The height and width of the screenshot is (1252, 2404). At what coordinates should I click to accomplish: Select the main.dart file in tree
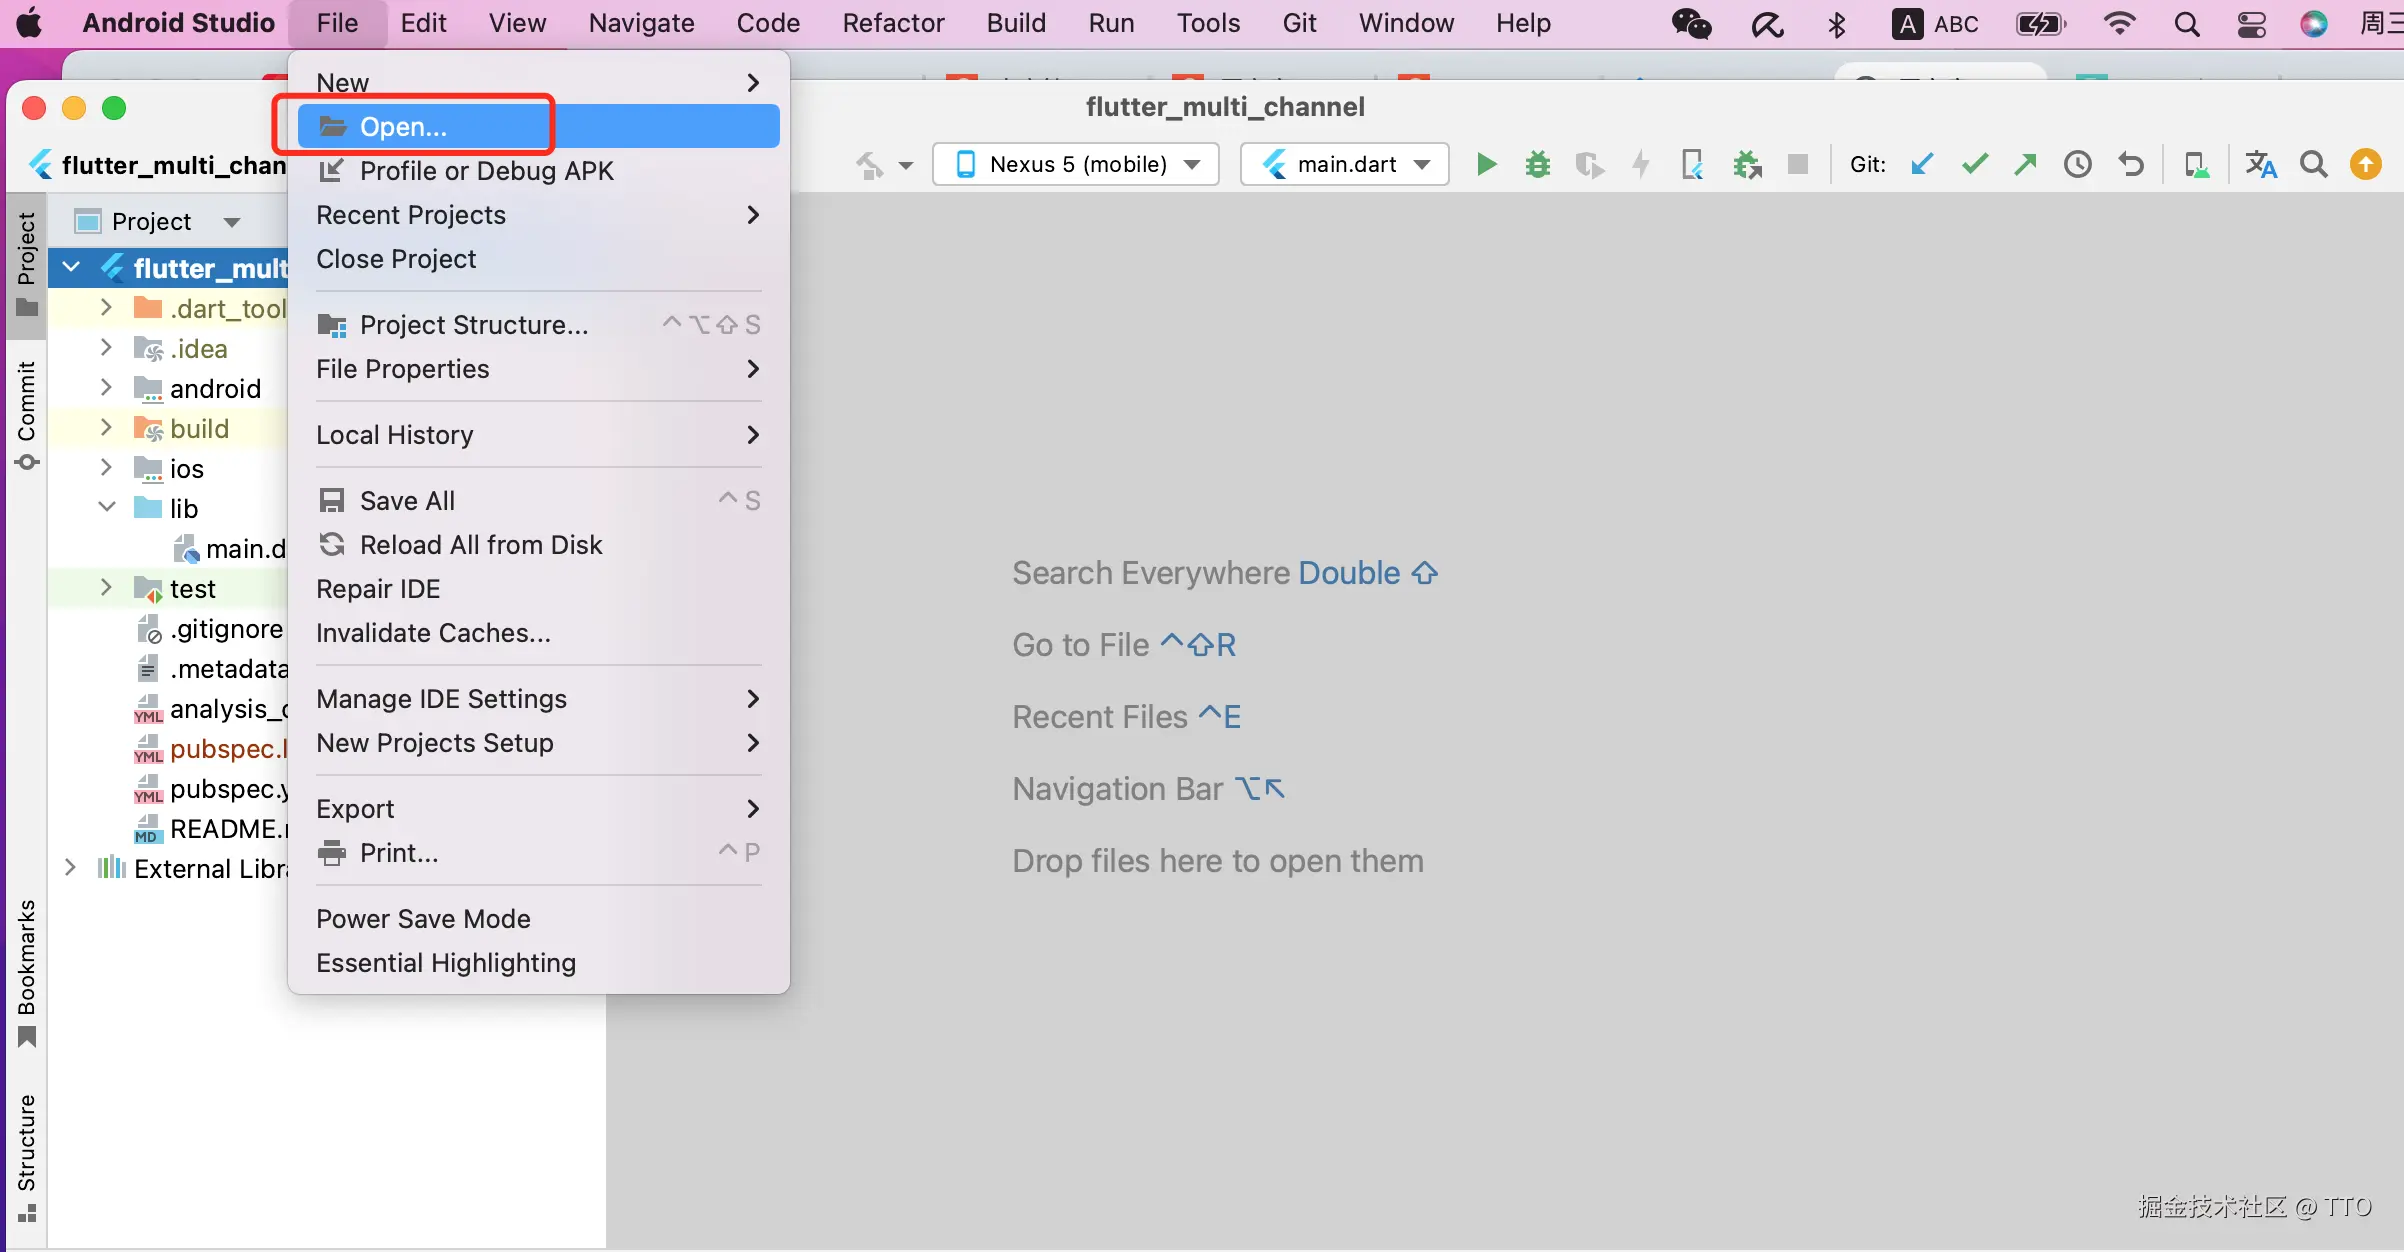point(243,548)
